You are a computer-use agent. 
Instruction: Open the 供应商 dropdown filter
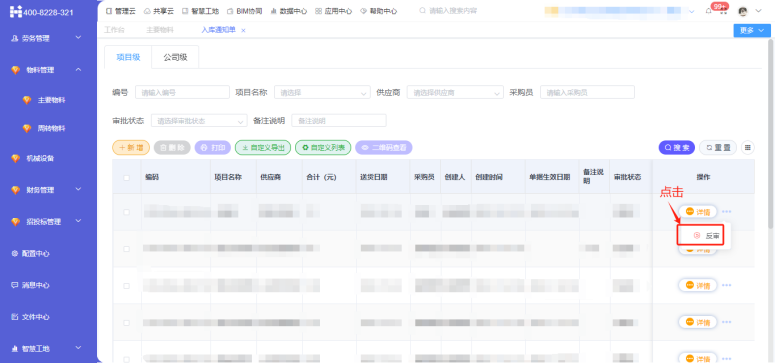[x=455, y=92]
